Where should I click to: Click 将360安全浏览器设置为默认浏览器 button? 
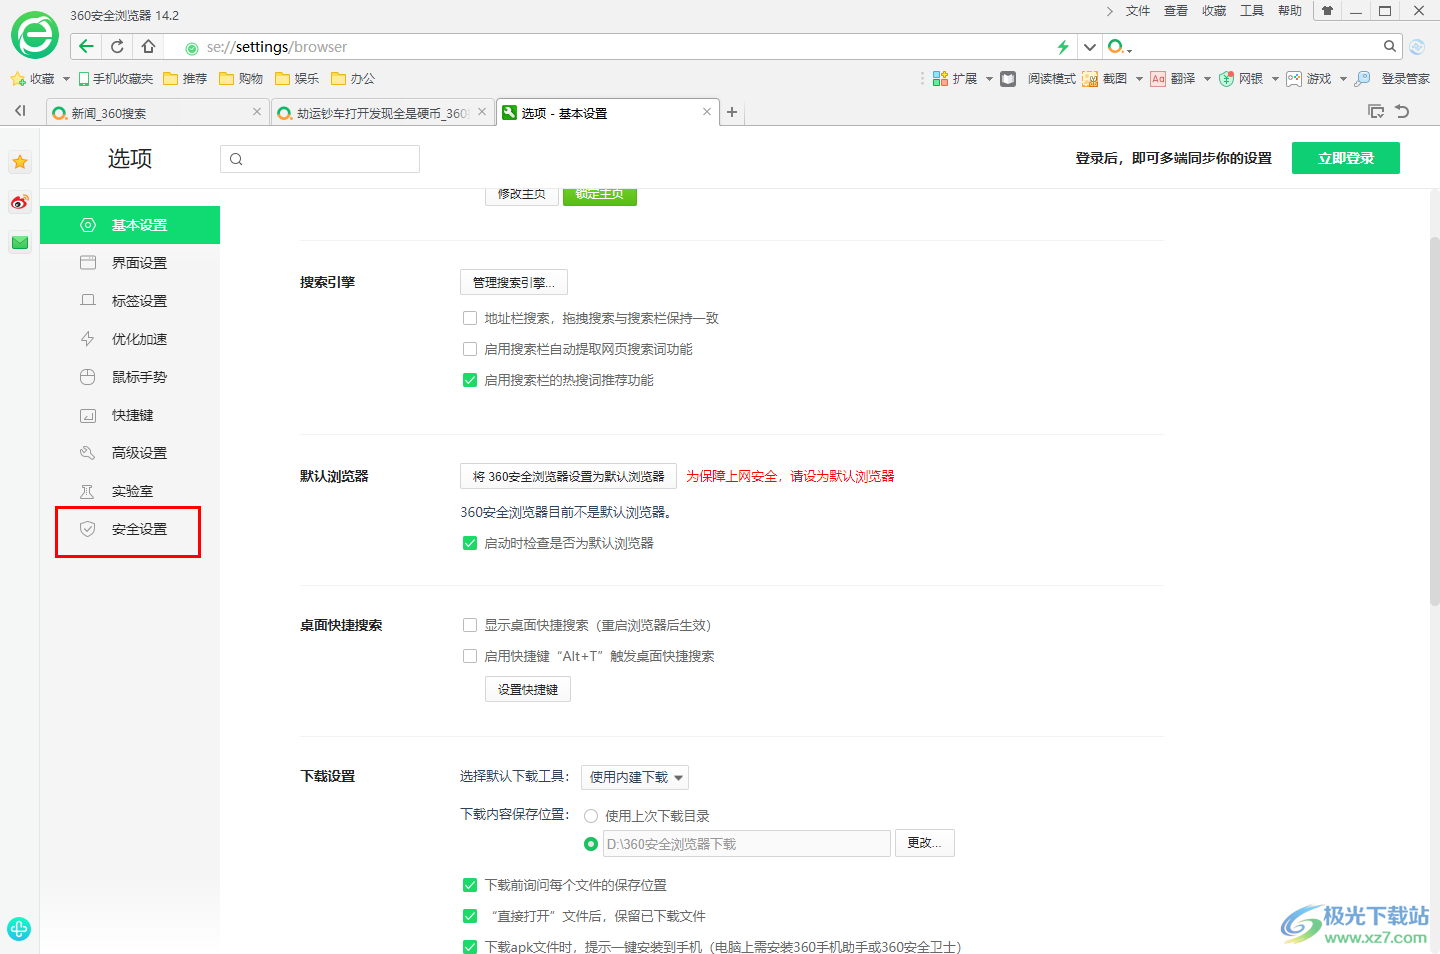tap(568, 476)
